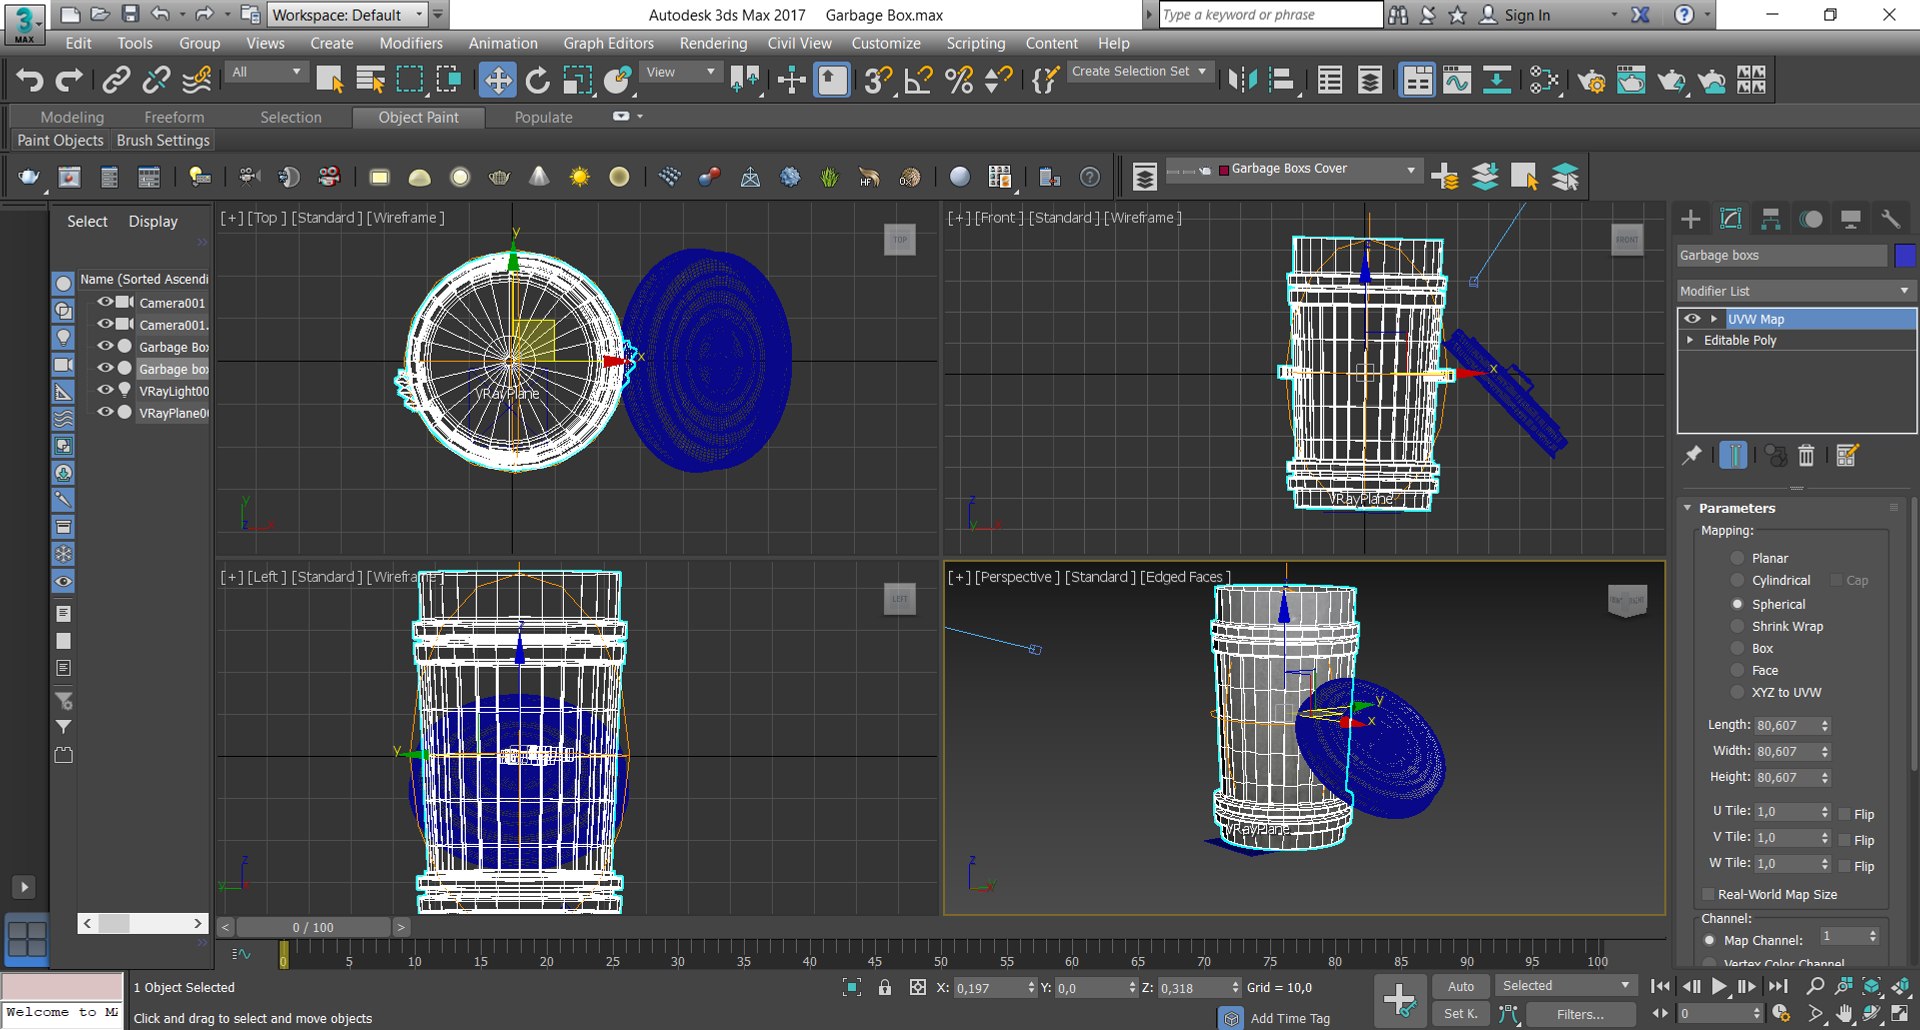Open the Modifiers menu
The height and width of the screenshot is (1030, 1920).
411,43
